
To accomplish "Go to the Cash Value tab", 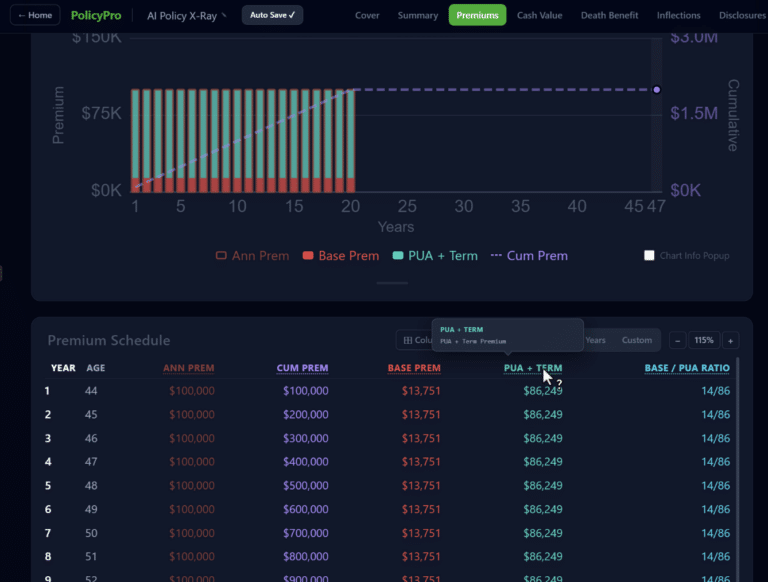I will point(539,16).
